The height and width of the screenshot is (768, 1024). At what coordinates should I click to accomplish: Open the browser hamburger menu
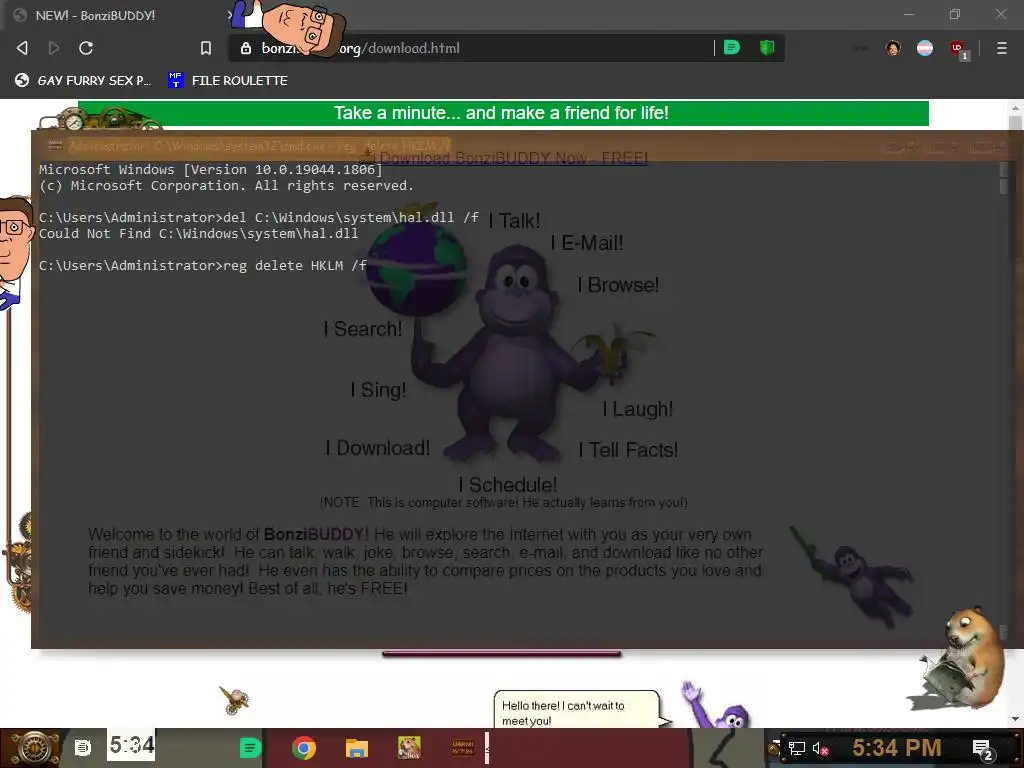(x=1001, y=48)
